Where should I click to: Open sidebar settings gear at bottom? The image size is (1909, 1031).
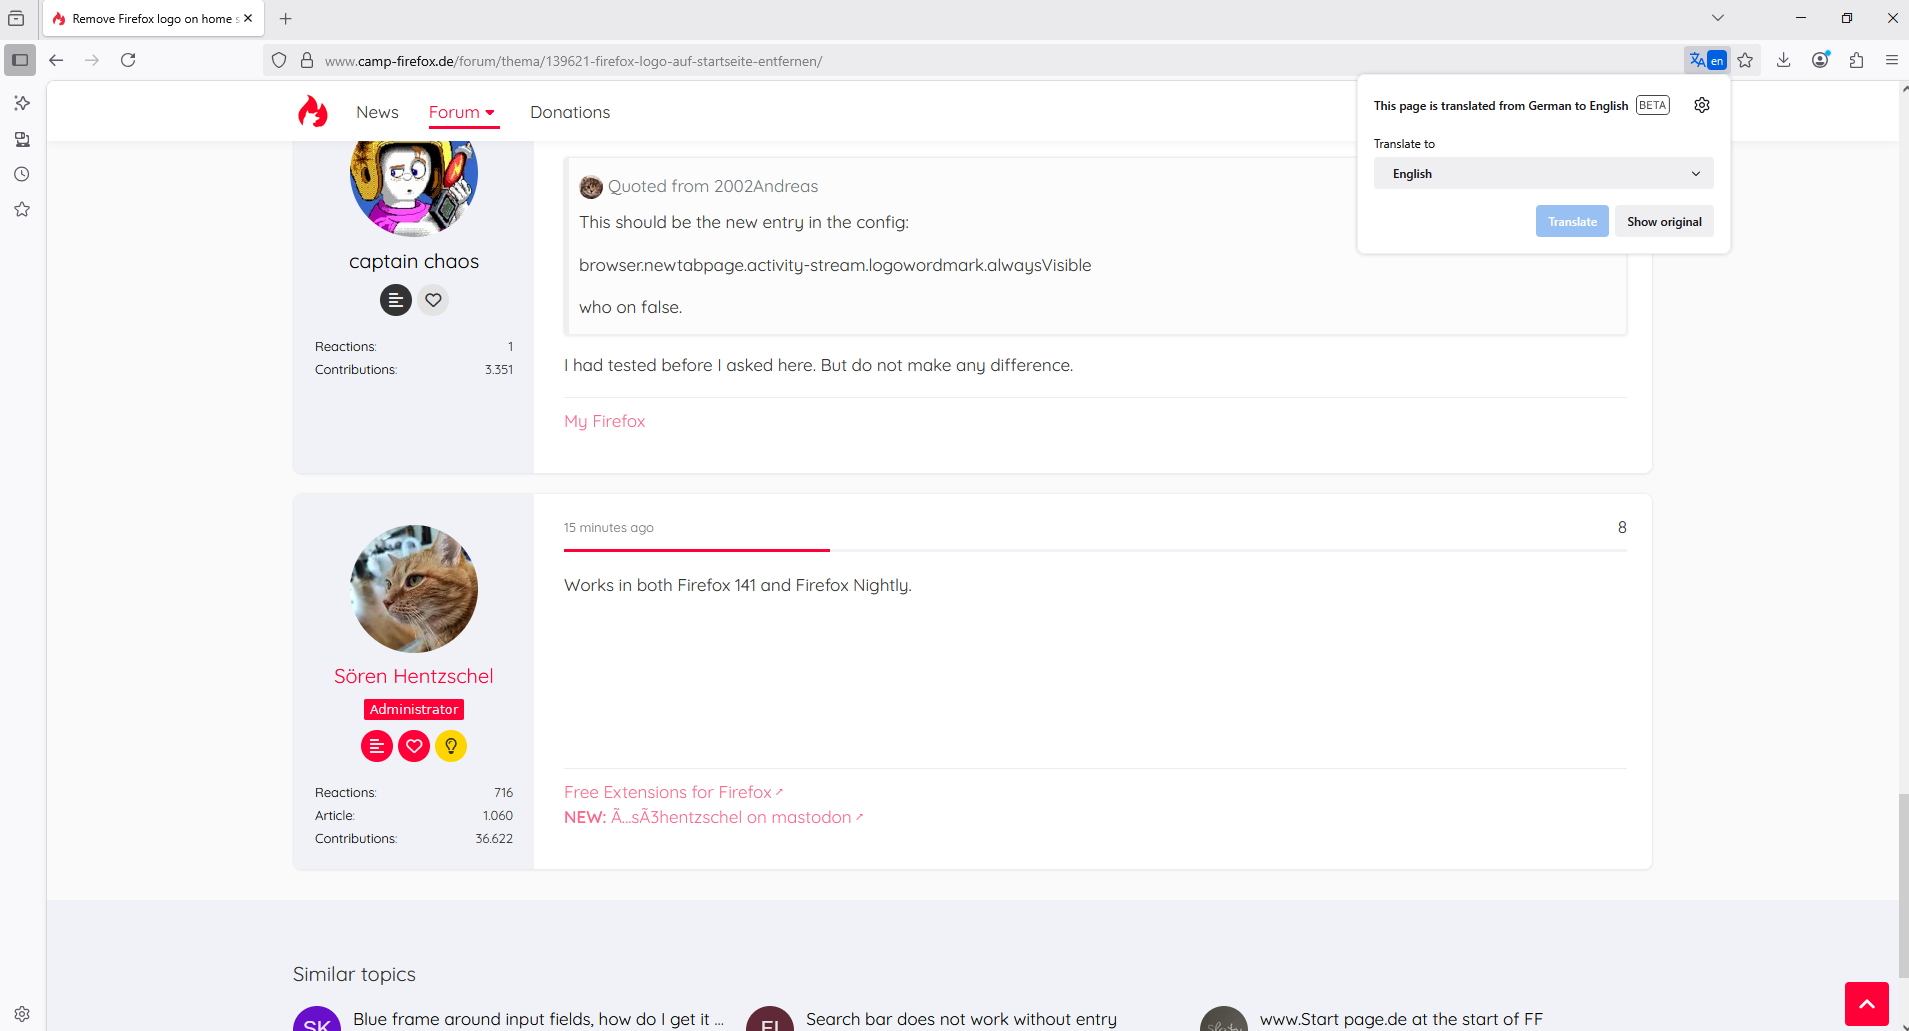(22, 1013)
